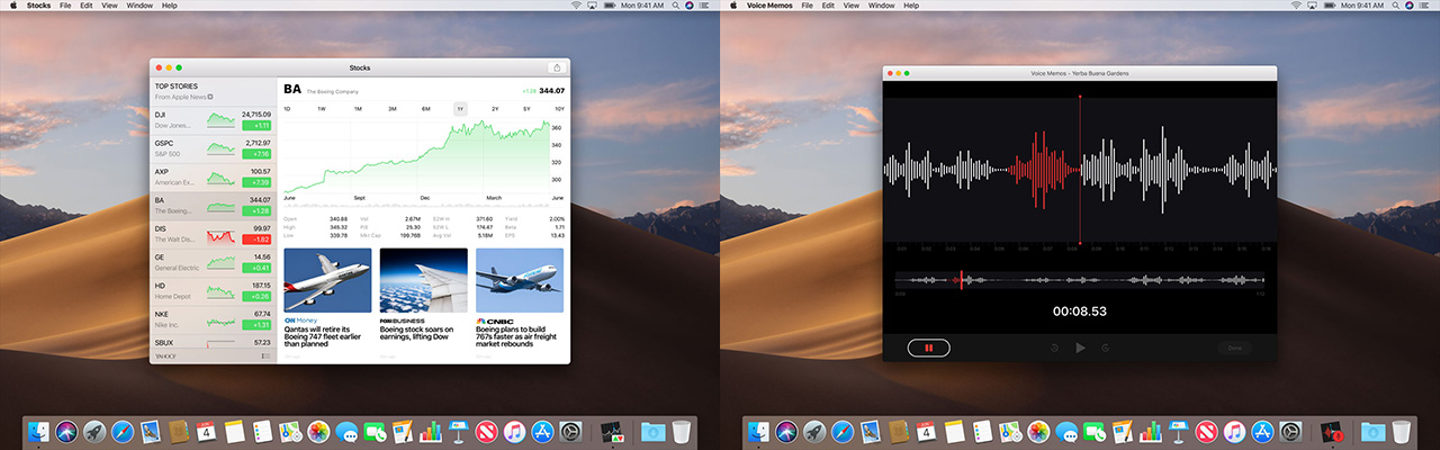Viewport: 1440px width, 450px height.
Task: Open the From Apple News link
Action: (182, 97)
